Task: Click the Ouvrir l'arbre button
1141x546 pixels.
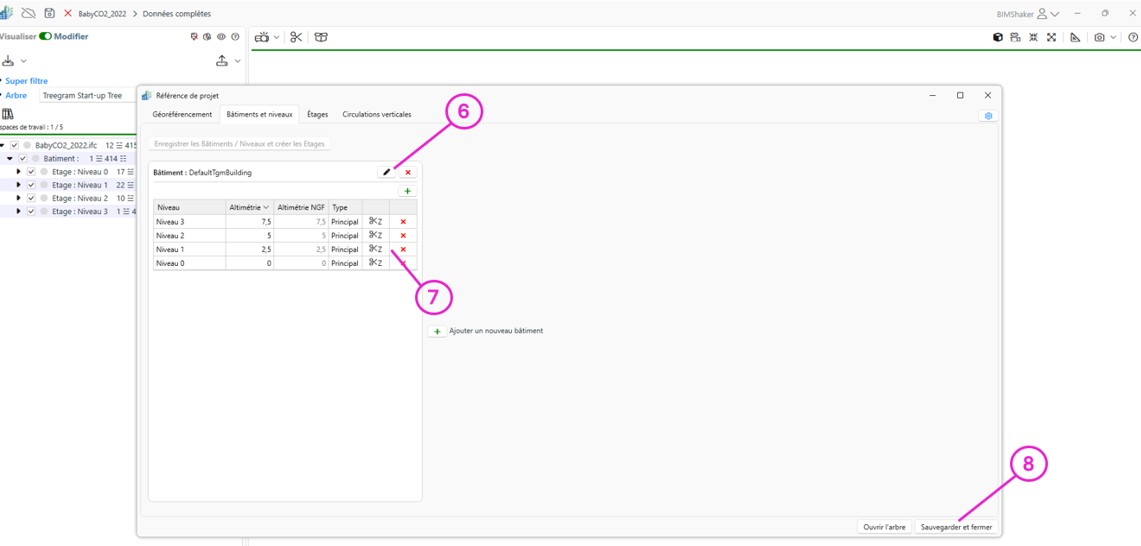Action: (884, 527)
